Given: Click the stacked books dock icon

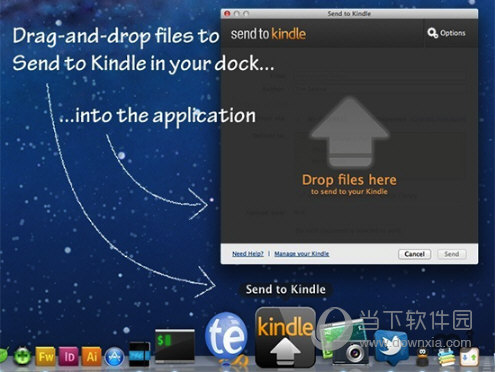Looking at the screenshot, I should [x=446, y=357].
